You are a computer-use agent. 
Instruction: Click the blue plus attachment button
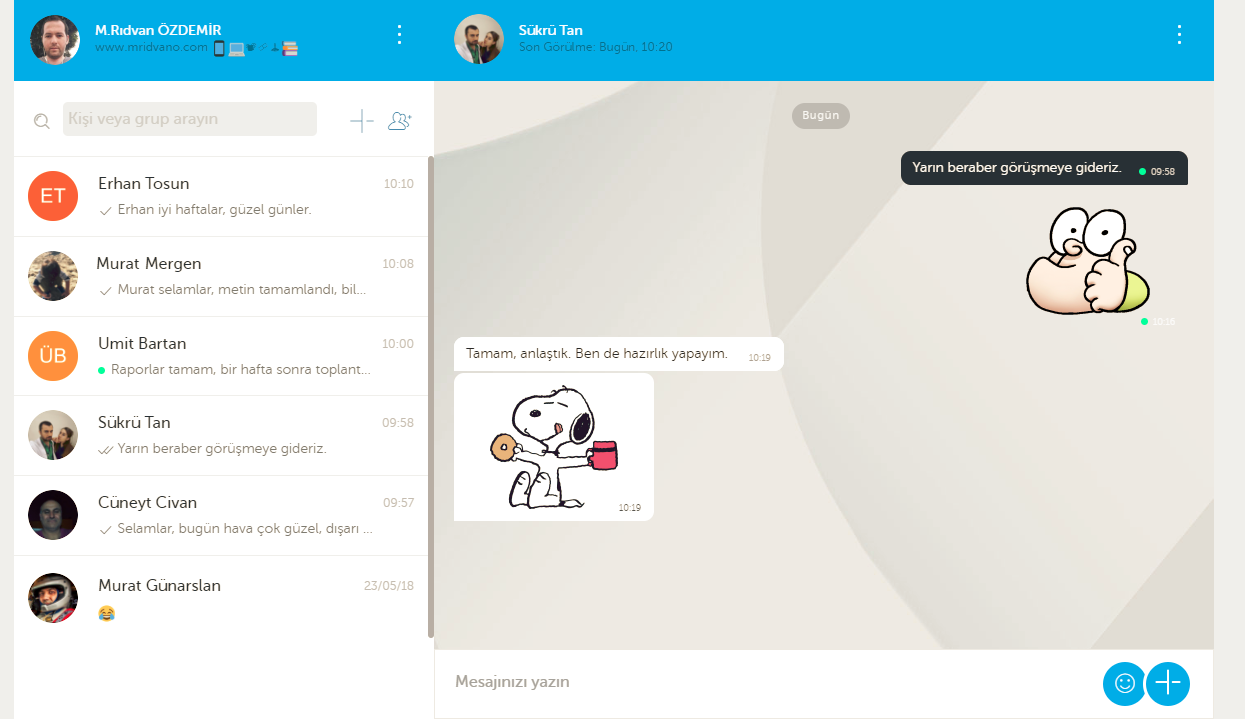(x=1168, y=683)
